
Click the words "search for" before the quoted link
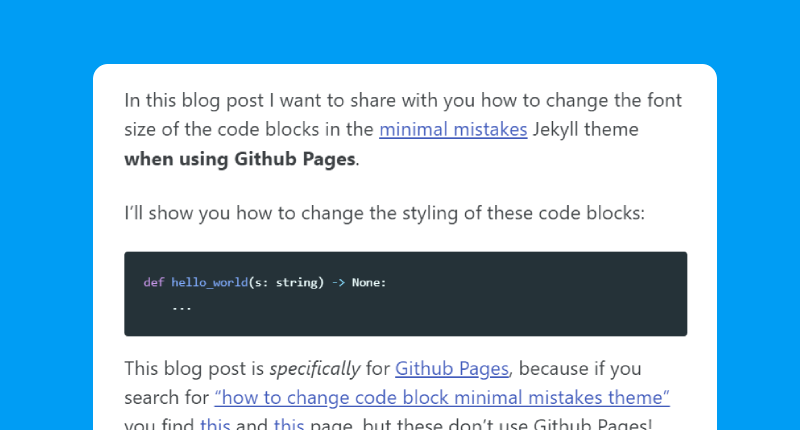166,397
